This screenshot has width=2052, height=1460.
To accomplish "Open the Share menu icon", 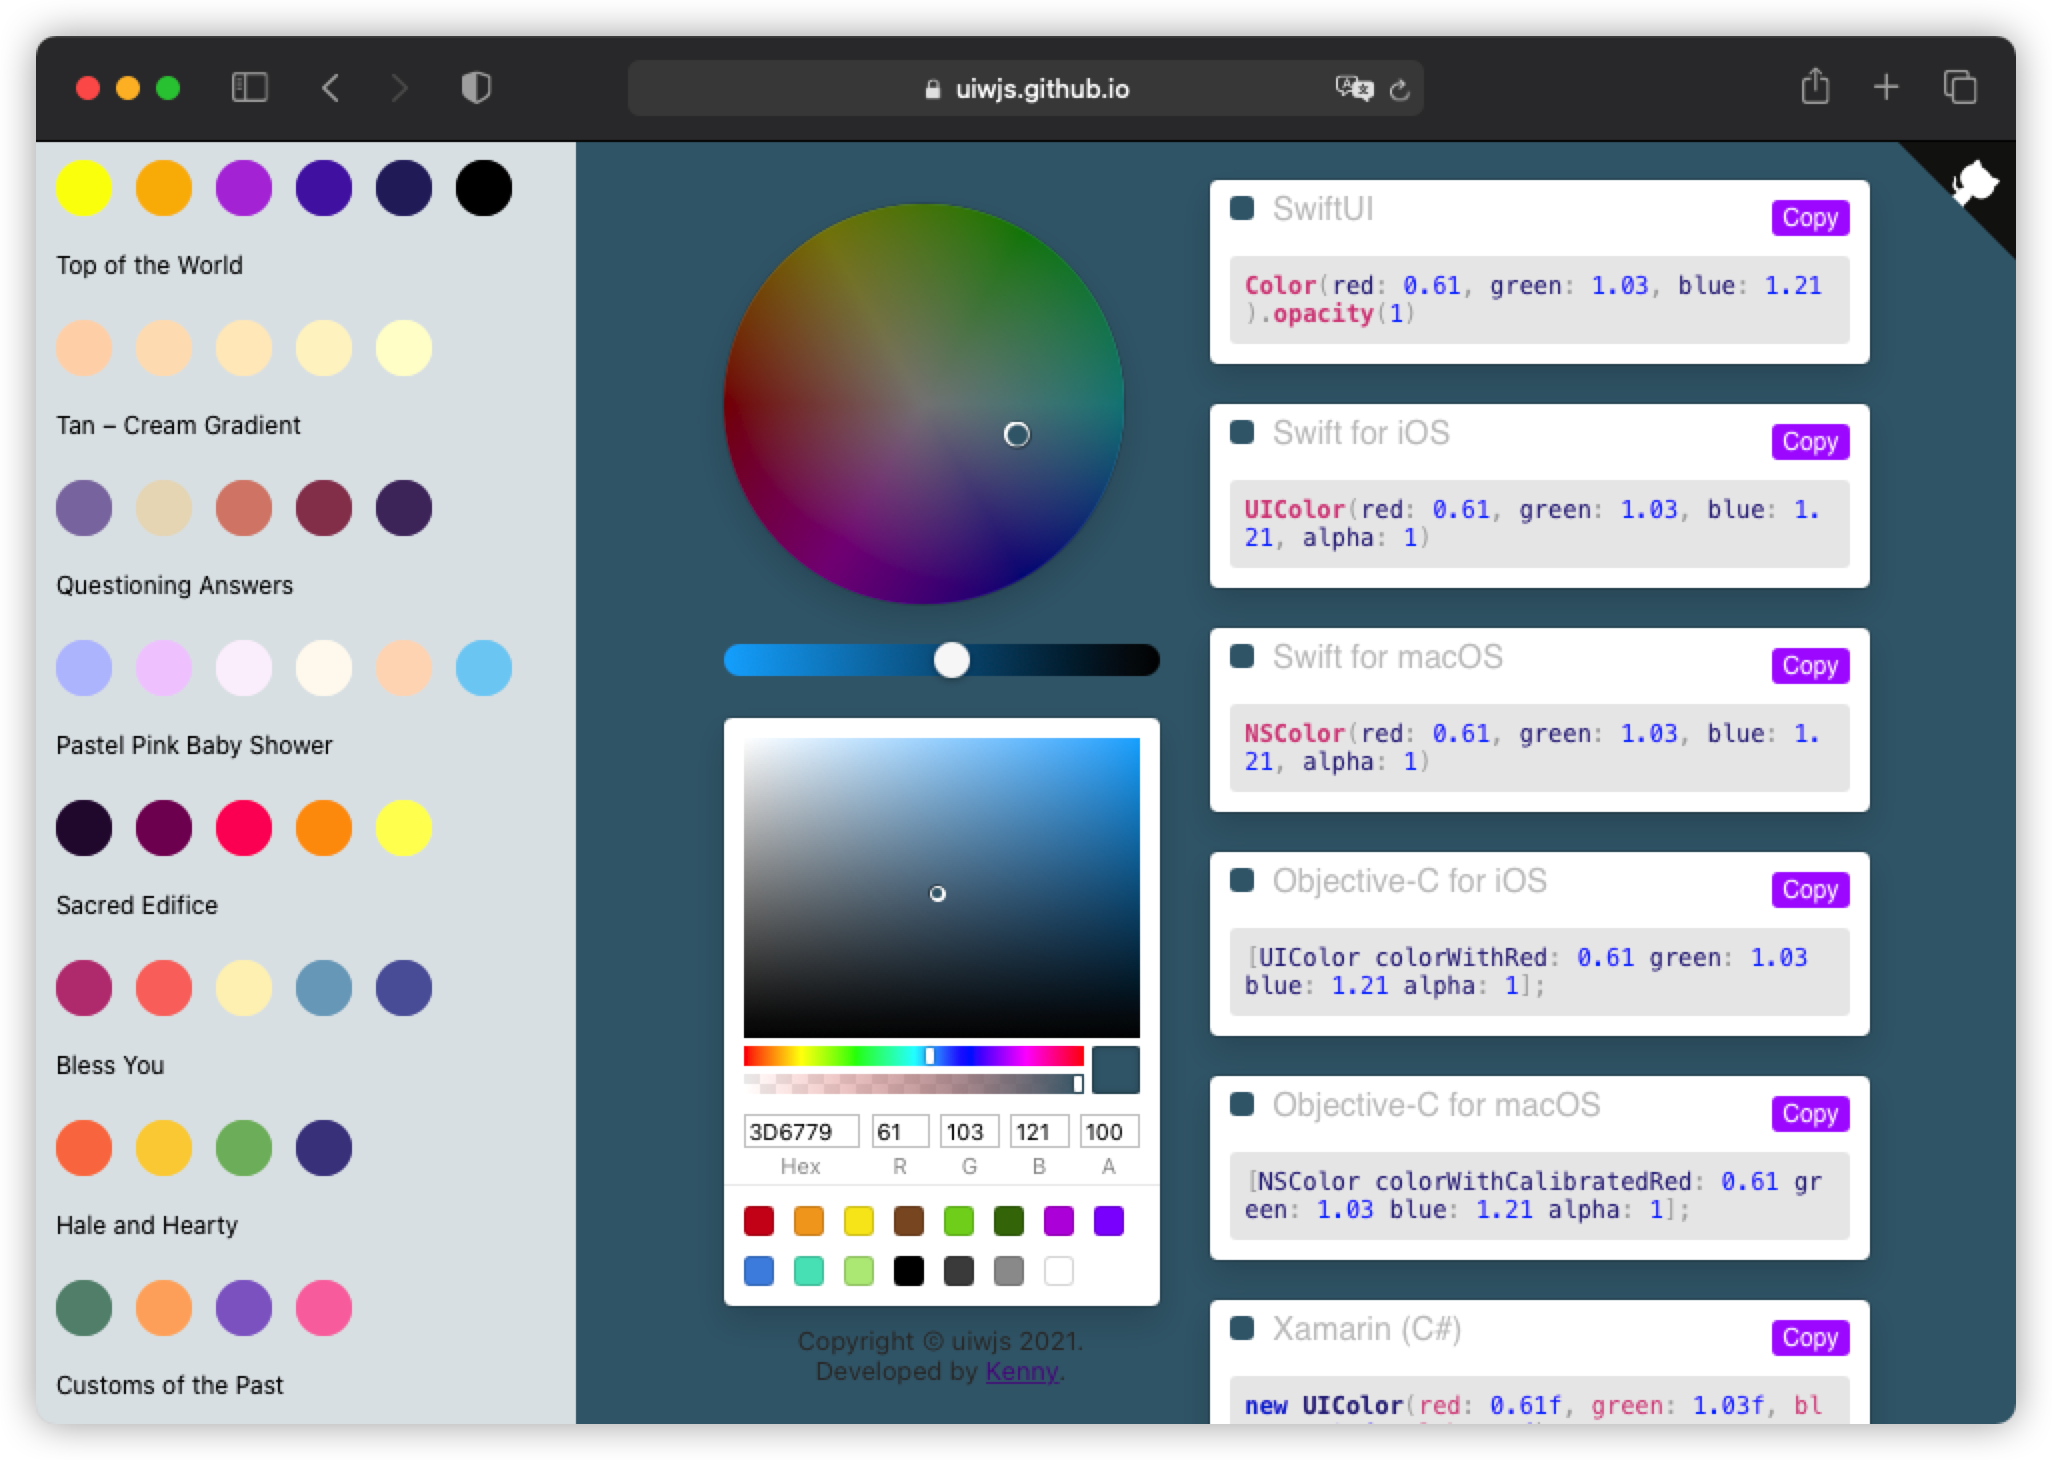I will [1816, 87].
